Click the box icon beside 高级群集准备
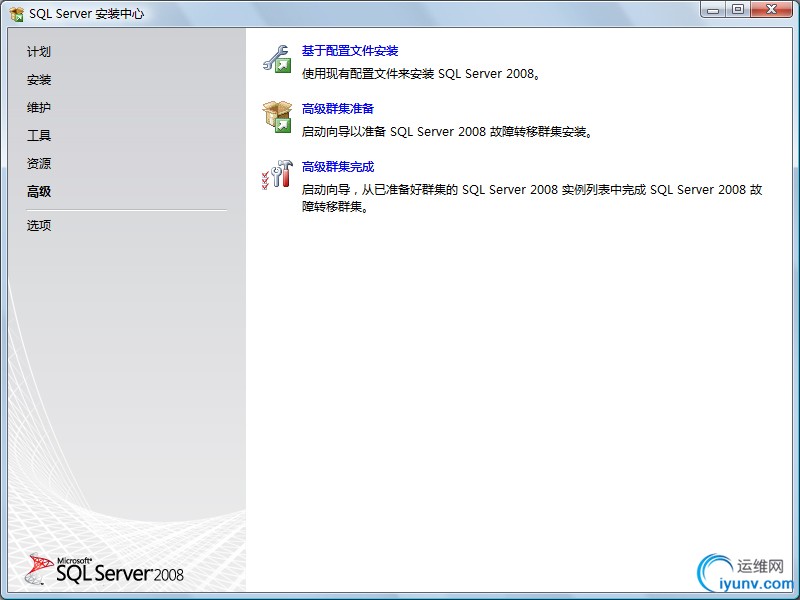This screenshot has height=600, width=800. pos(277,117)
